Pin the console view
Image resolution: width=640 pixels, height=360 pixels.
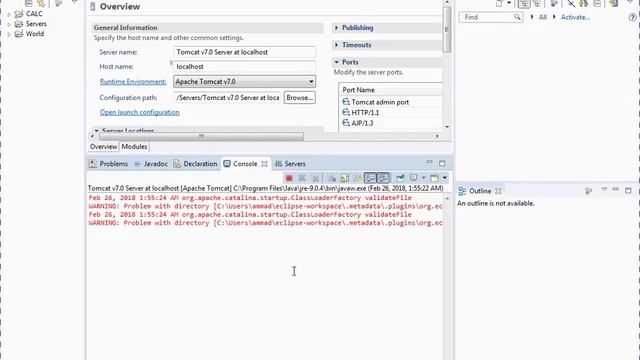[x=400, y=178]
